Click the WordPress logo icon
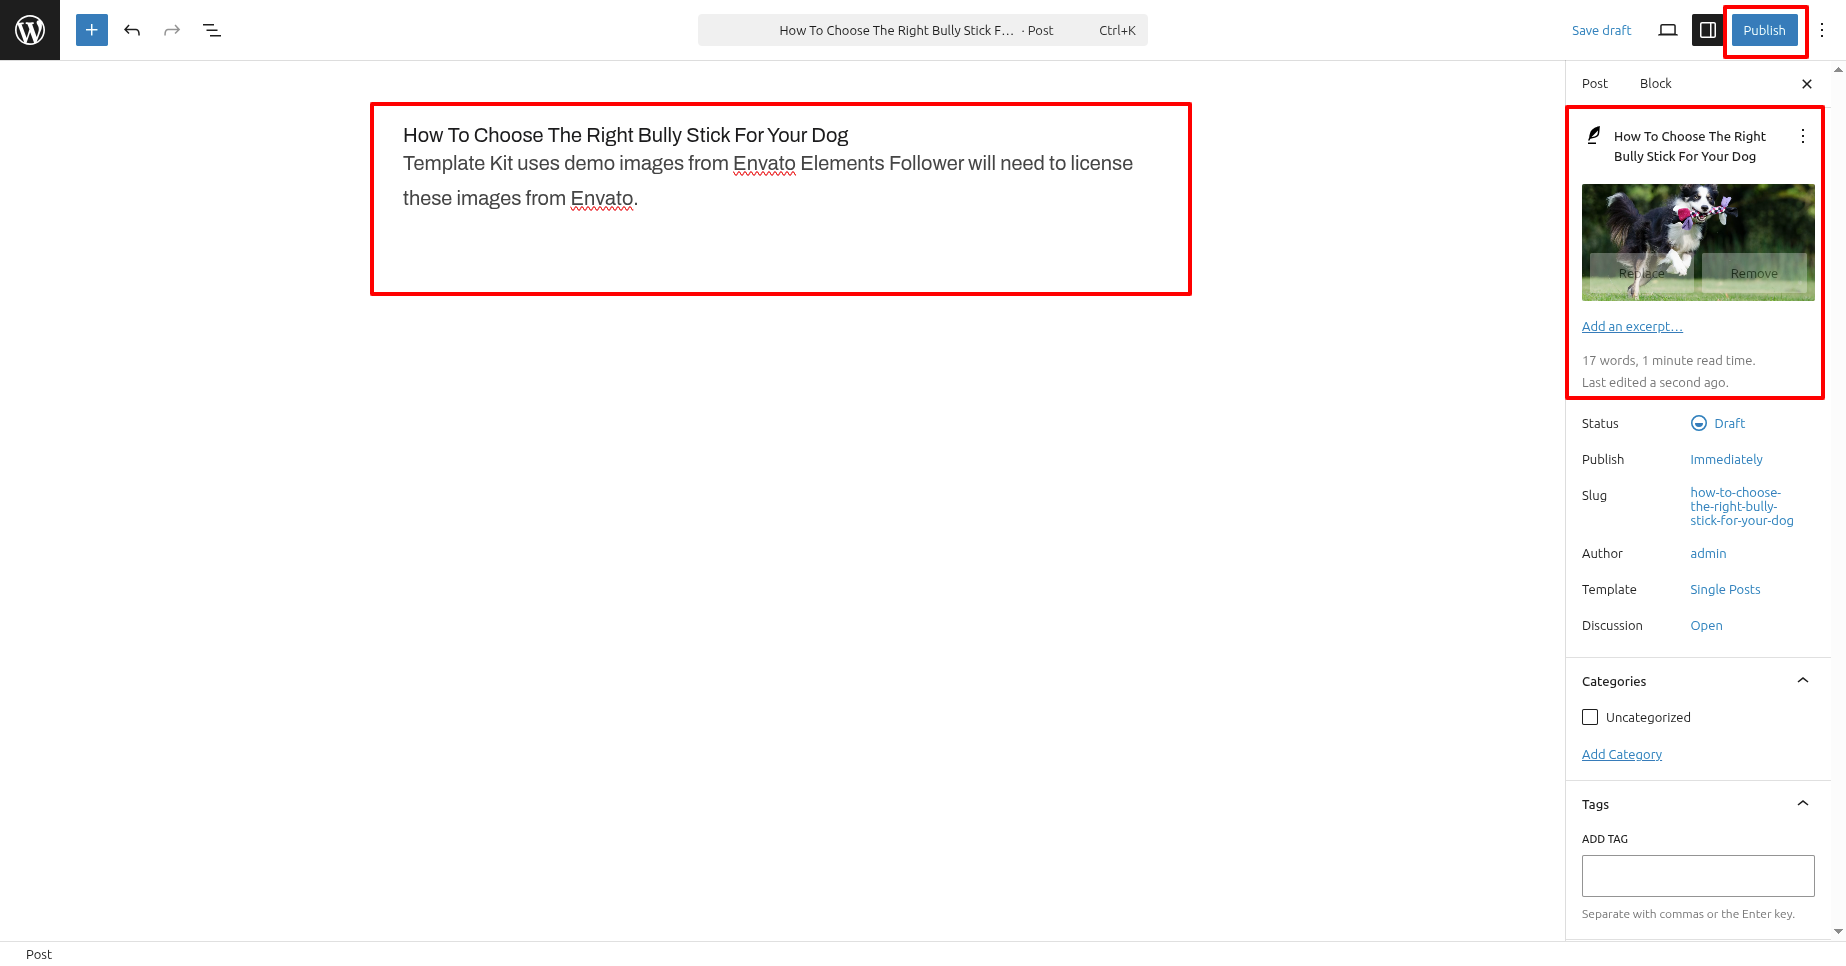 click(30, 30)
